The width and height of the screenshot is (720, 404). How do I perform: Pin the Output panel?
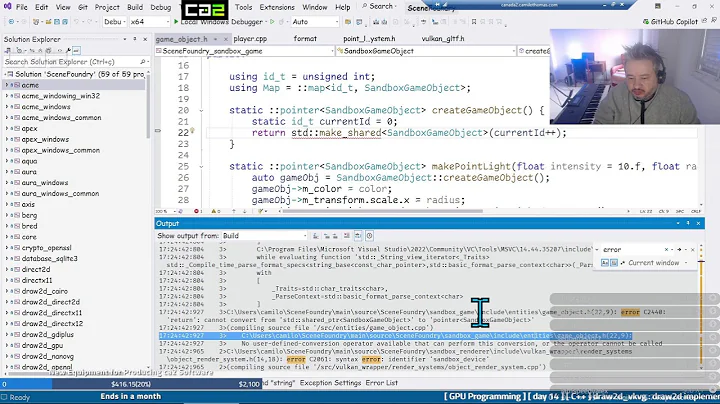pos(688,223)
